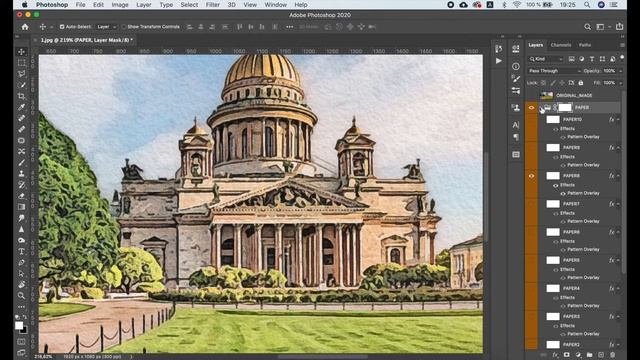Toggle PAPER8 Pattern Overlay eye
The height and width of the screenshot is (360, 640).
pyautogui.click(x=563, y=193)
